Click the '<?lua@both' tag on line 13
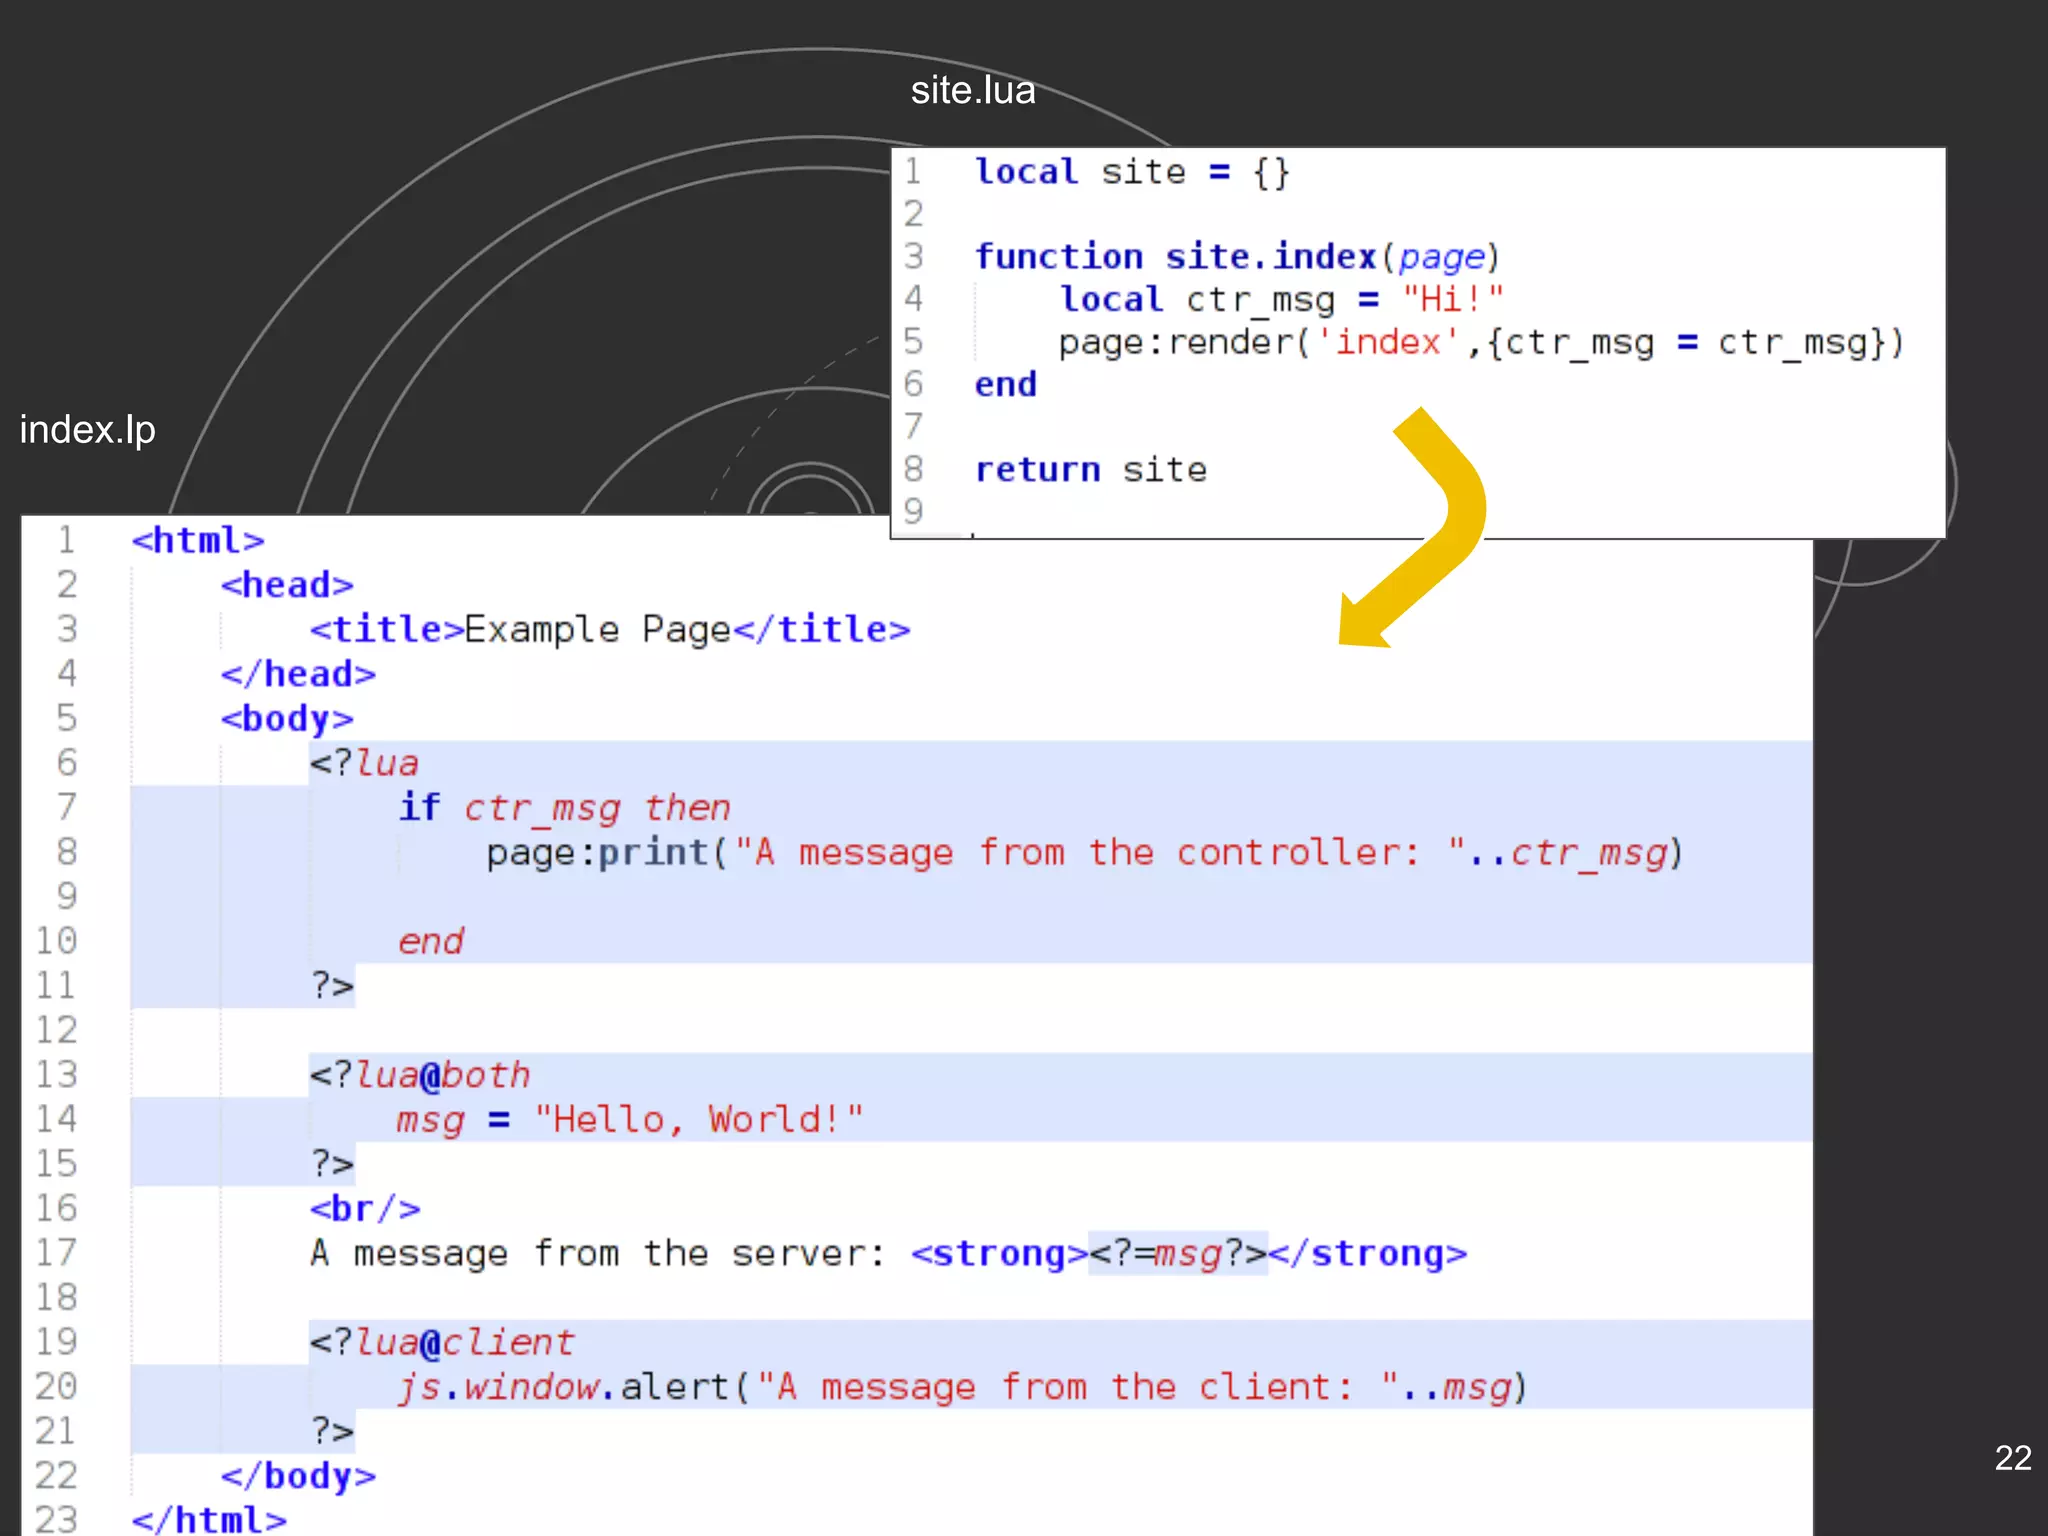 pos(420,1076)
